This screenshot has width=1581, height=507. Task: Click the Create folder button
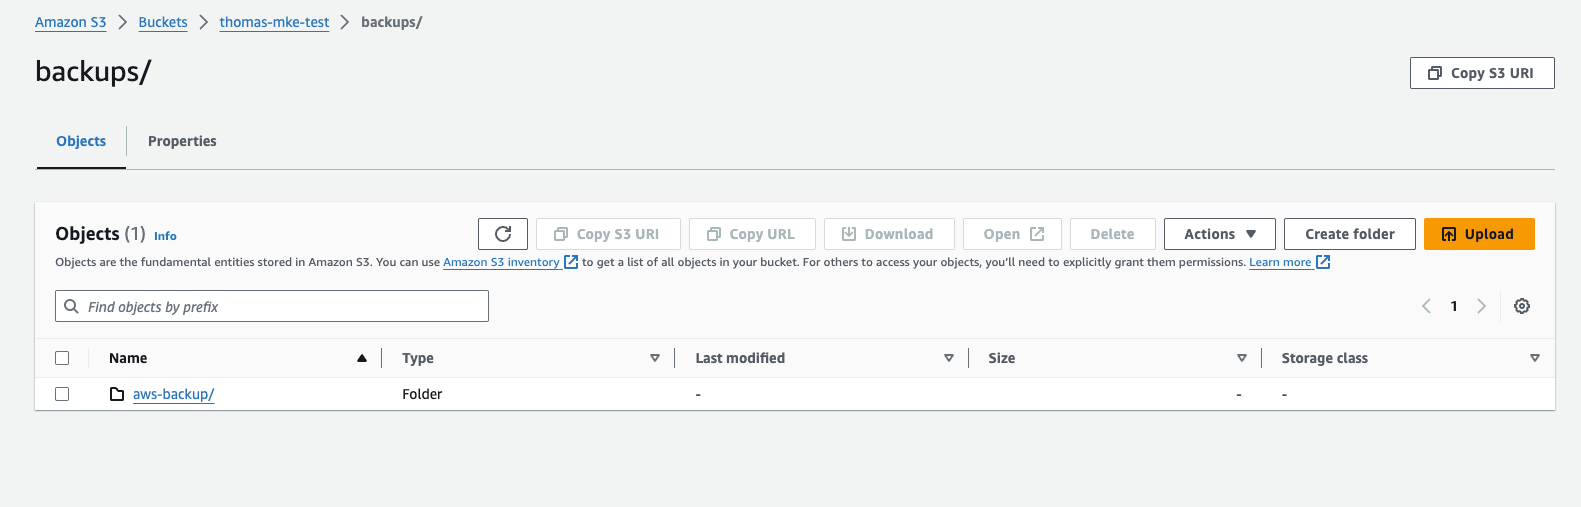tap(1349, 234)
